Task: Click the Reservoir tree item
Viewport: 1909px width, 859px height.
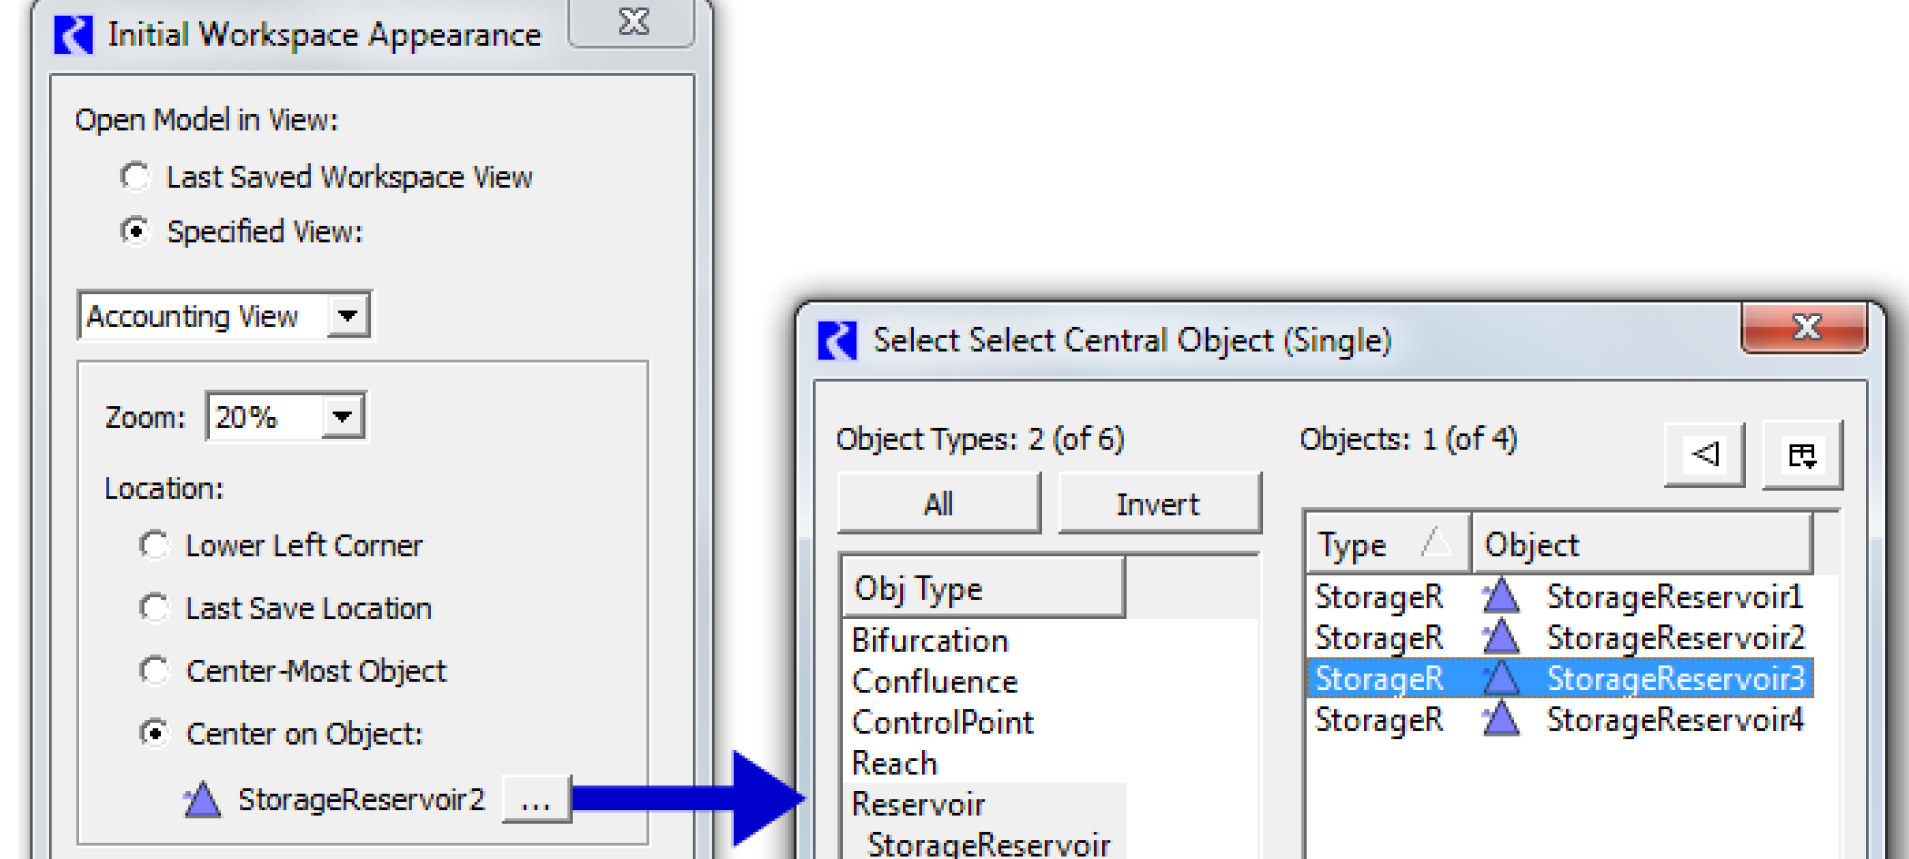Action: 918,804
